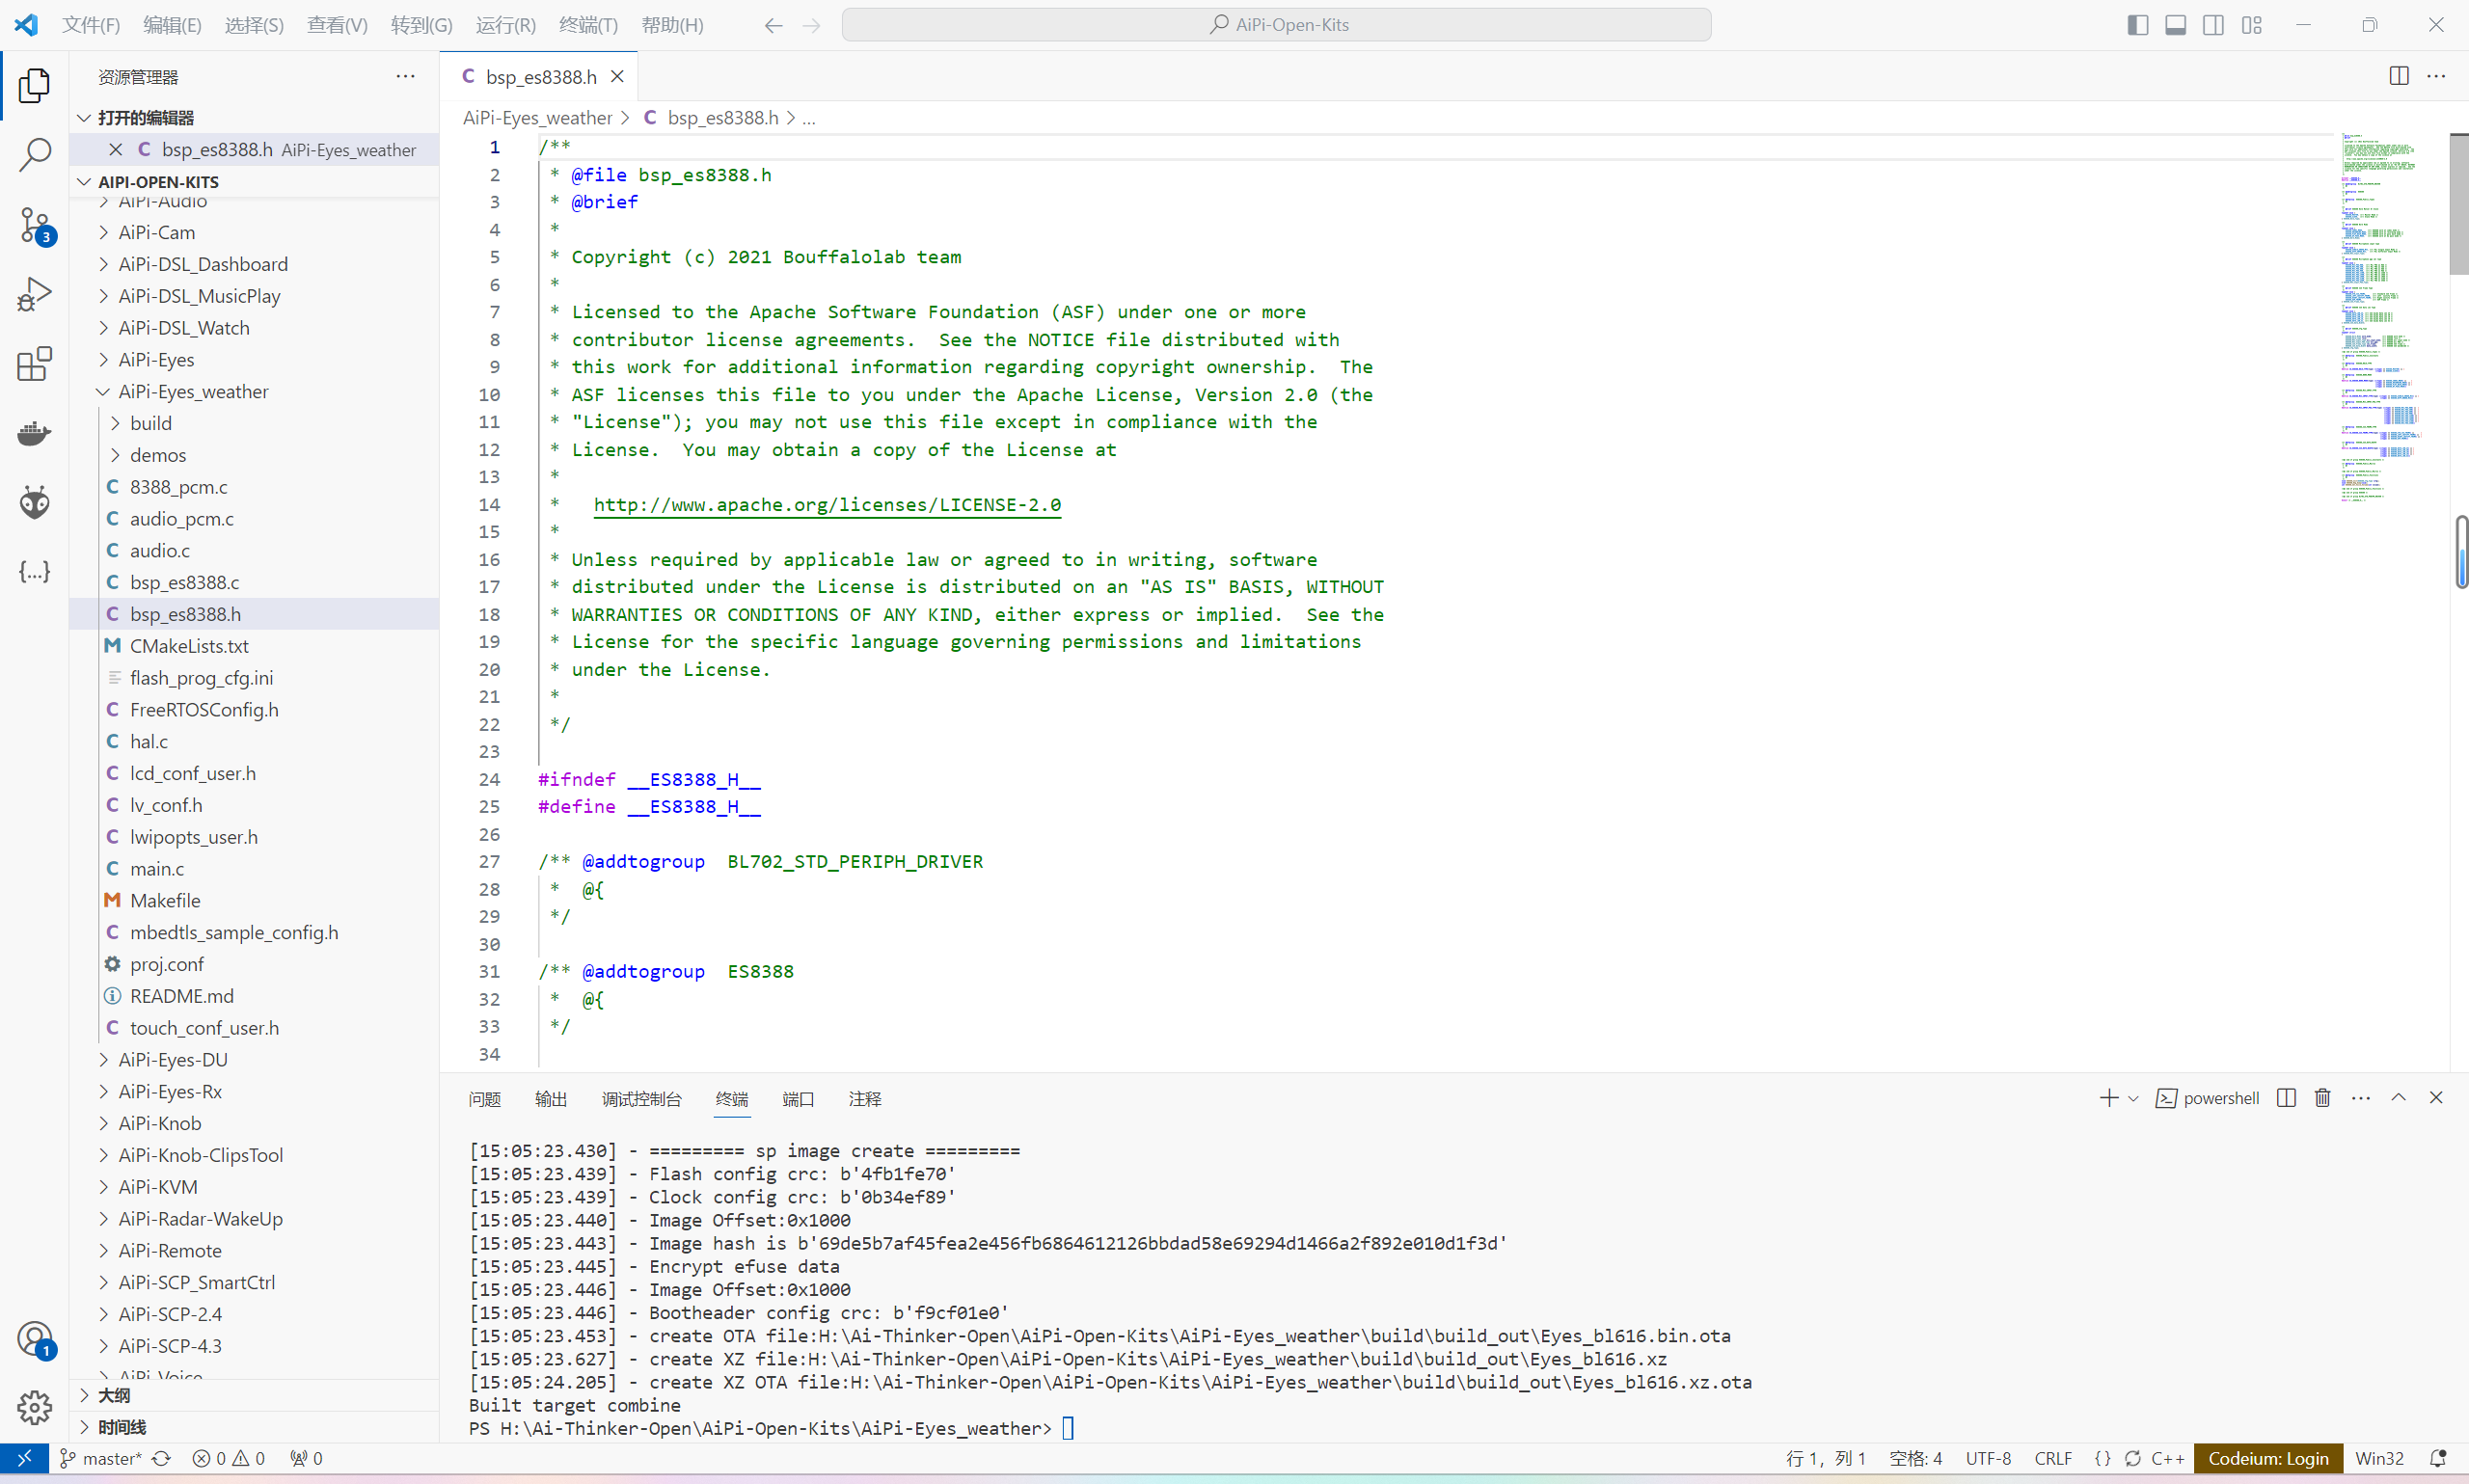Switch to the 输出 panel tab
Viewport: 2469px width, 1484px height.
pyautogui.click(x=551, y=1099)
